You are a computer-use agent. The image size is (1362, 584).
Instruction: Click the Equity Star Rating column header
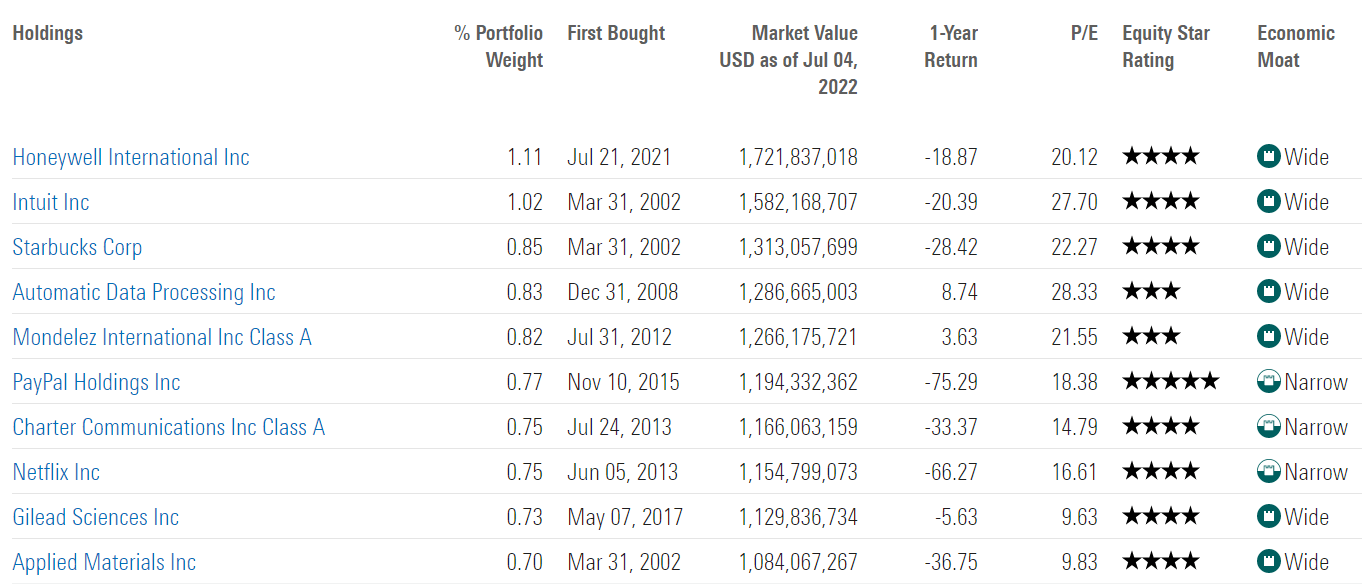click(1166, 47)
